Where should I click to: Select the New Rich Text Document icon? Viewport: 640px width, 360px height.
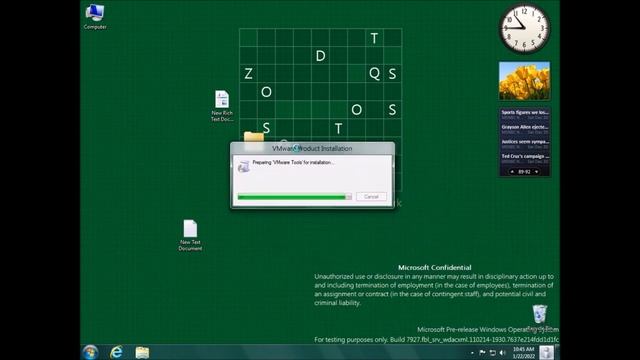[222, 106]
